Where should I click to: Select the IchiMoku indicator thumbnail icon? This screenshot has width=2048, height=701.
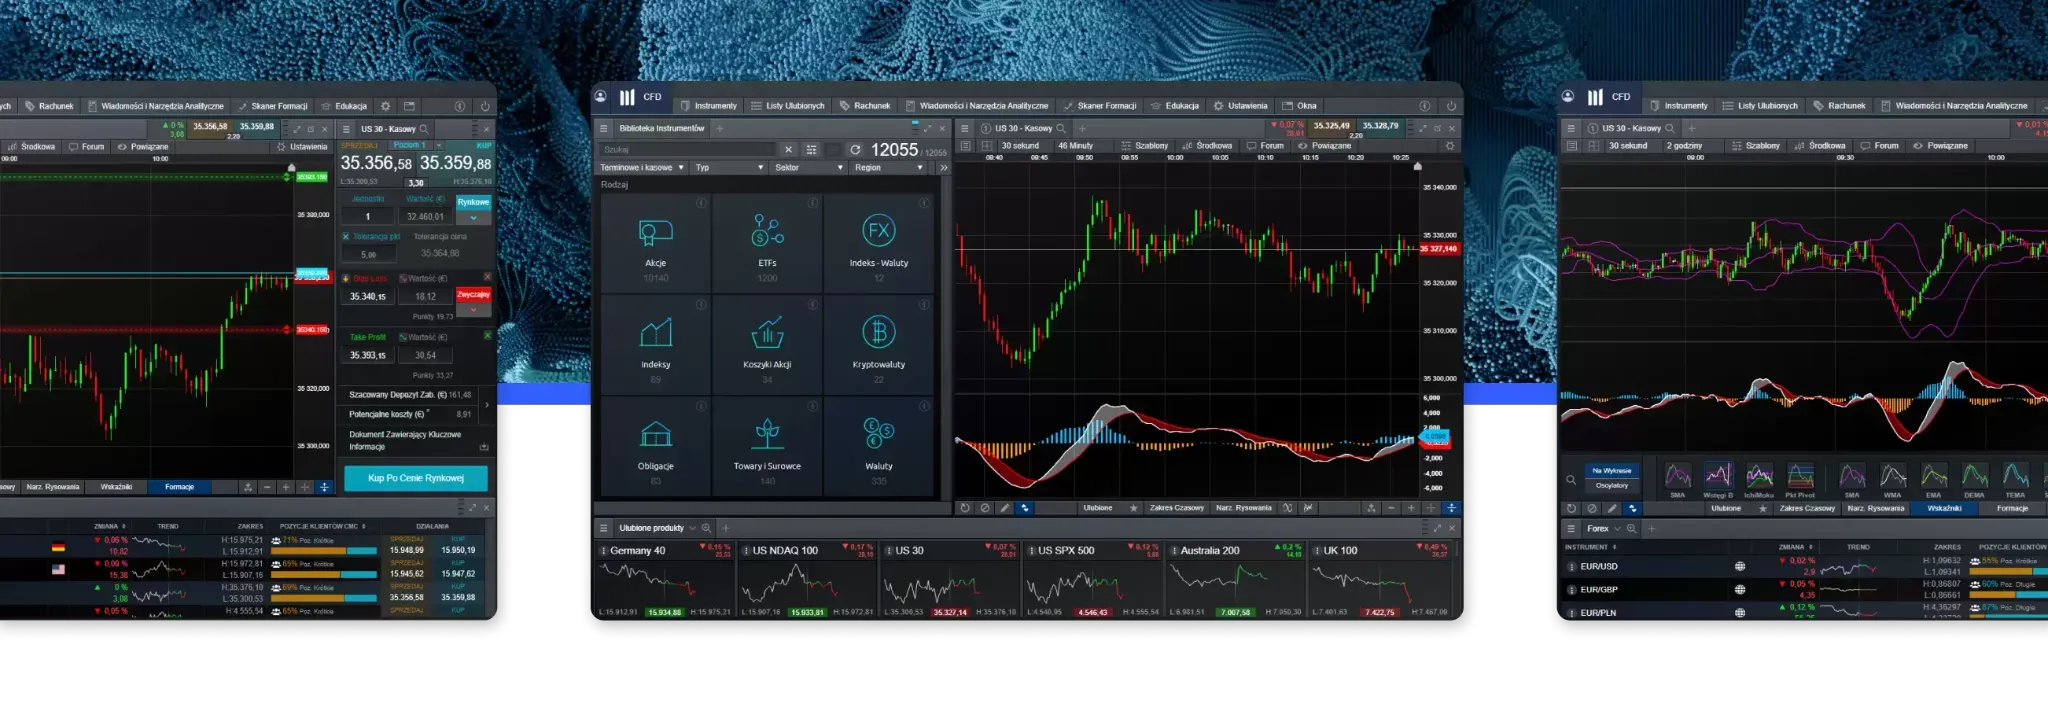click(x=1759, y=476)
